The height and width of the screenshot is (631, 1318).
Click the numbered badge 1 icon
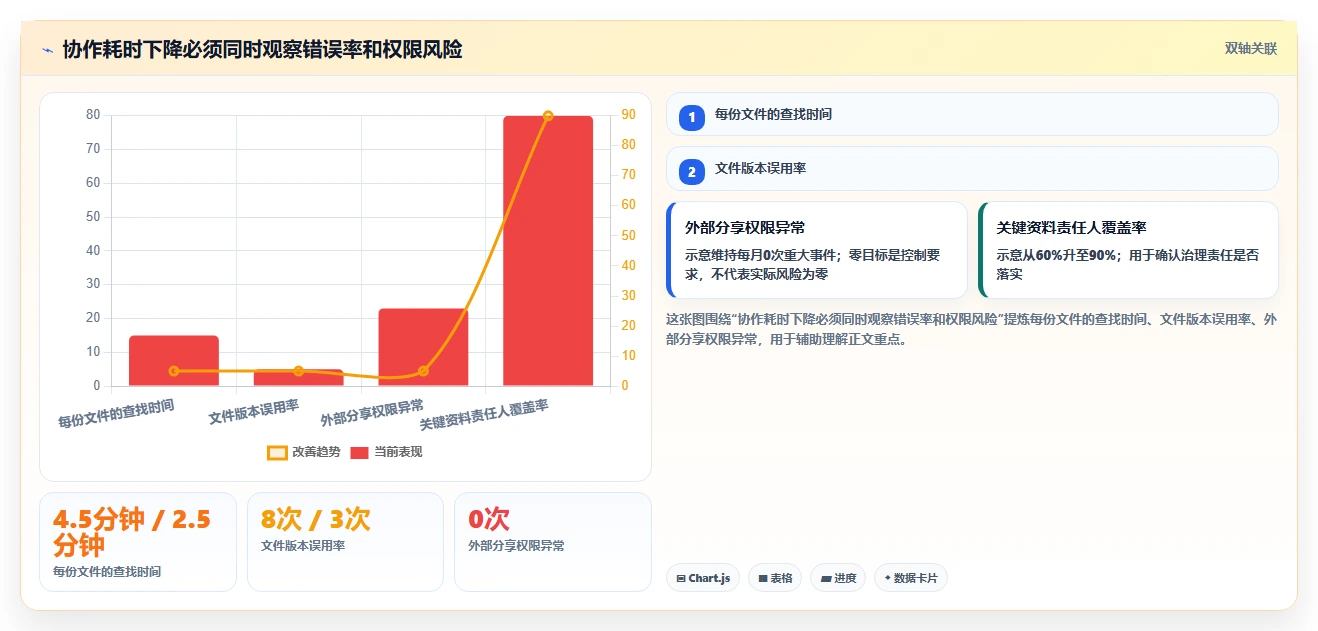point(692,118)
